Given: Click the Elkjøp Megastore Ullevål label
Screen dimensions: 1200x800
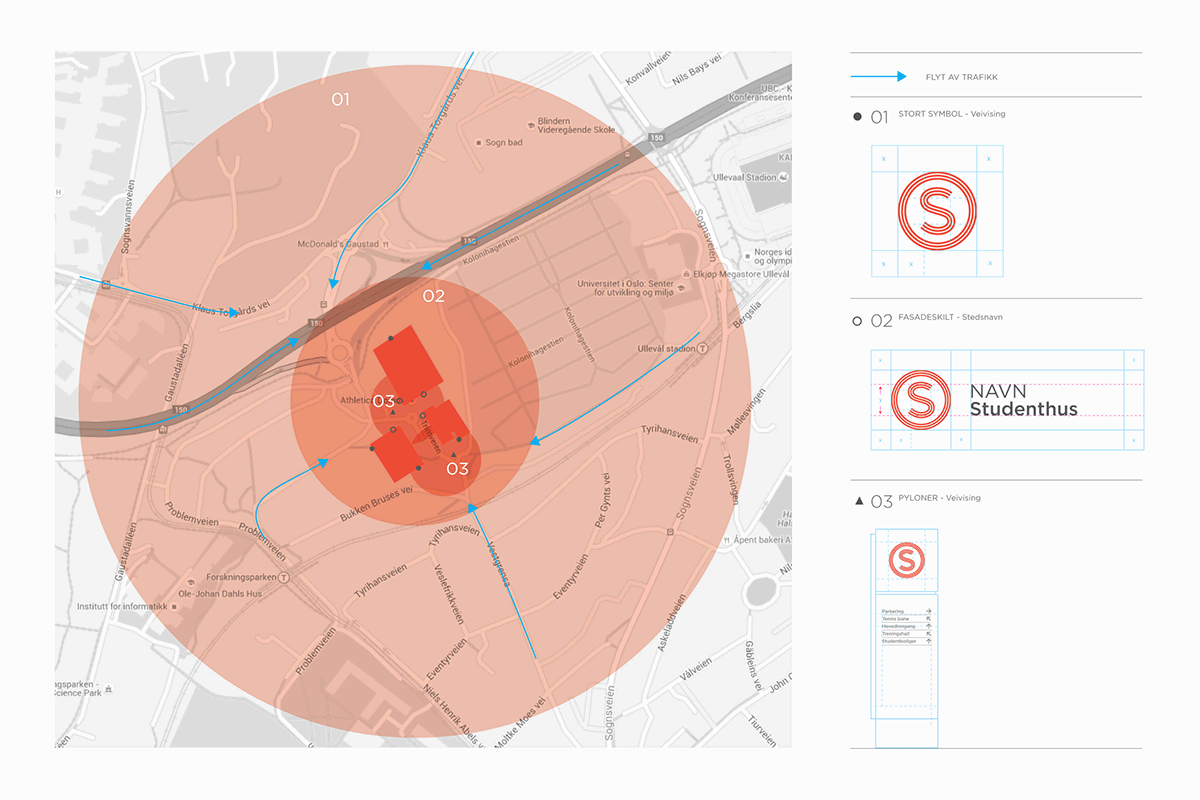Looking at the screenshot, I should (741, 273).
